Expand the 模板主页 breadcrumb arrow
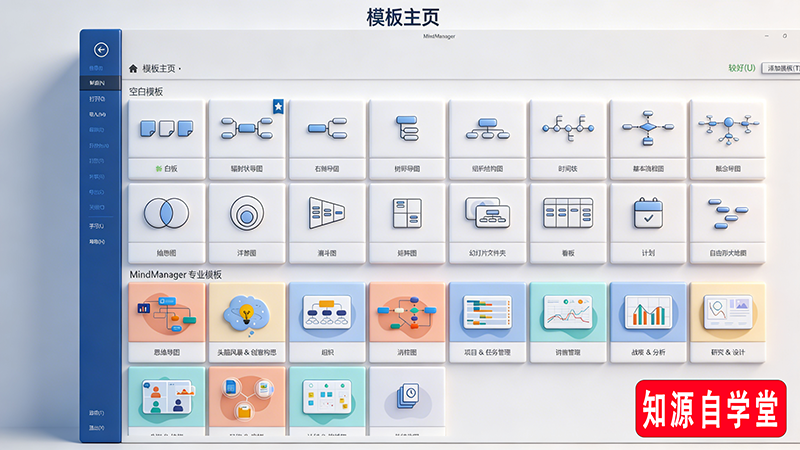Viewport: 800px width, 450px height. pyautogui.click(x=180, y=69)
